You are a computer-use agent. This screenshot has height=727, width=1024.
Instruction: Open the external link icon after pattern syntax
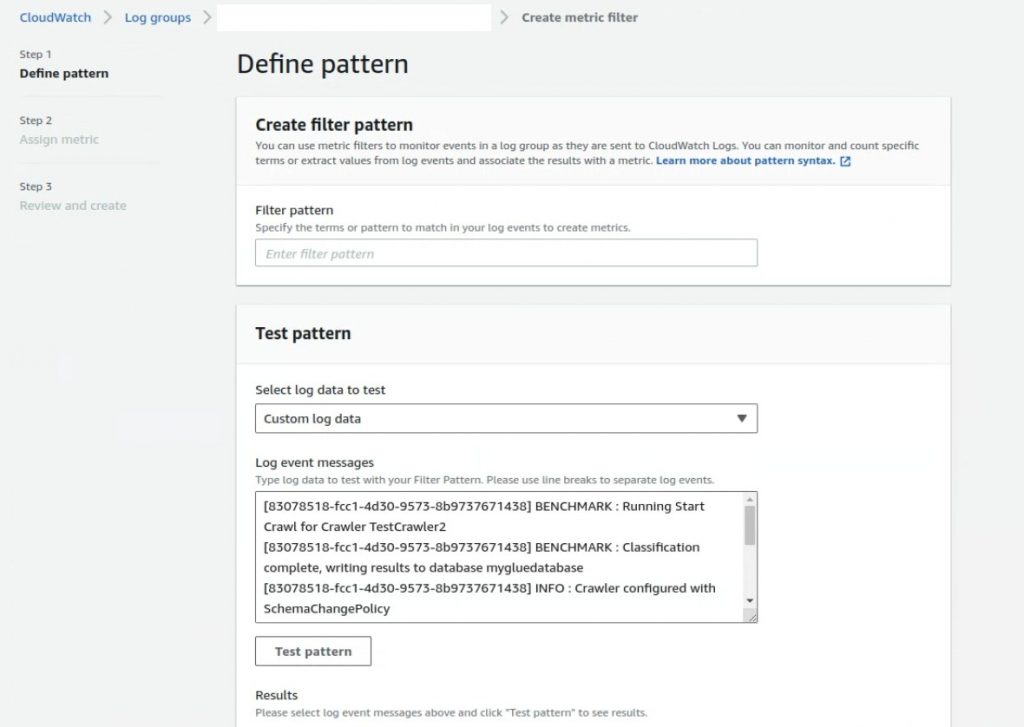tap(845, 161)
